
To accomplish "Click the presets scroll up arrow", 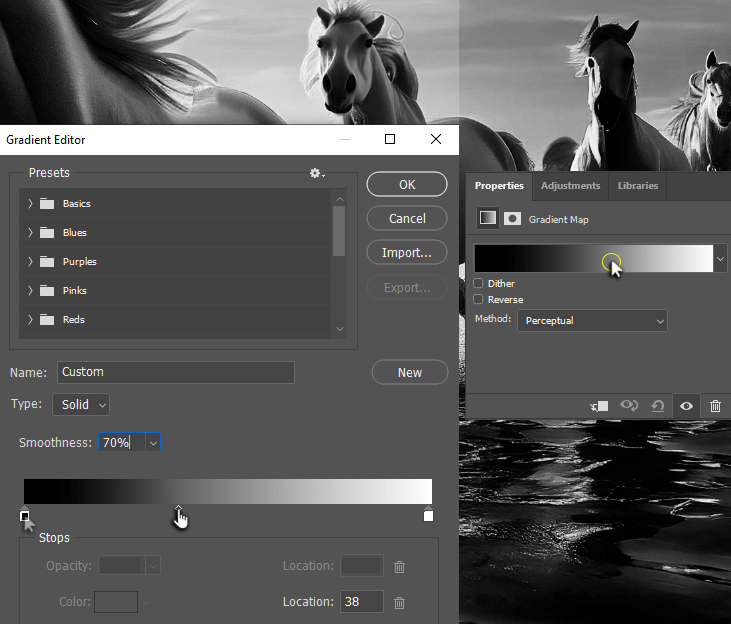I will point(340,199).
